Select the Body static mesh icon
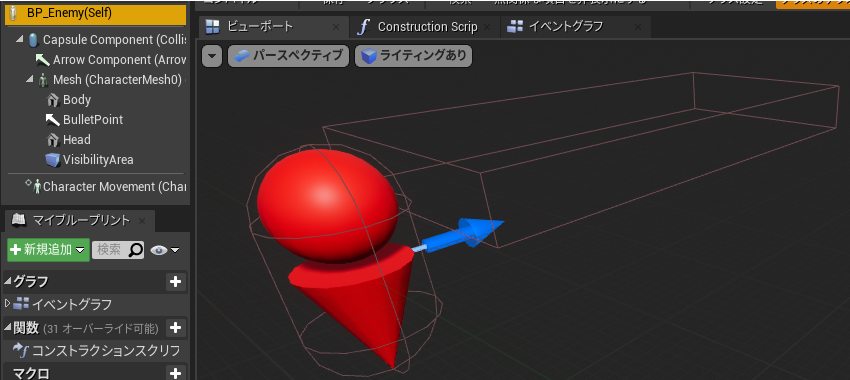Viewport: 850px width, 380px height. pyautogui.click(x=53, y=100)
